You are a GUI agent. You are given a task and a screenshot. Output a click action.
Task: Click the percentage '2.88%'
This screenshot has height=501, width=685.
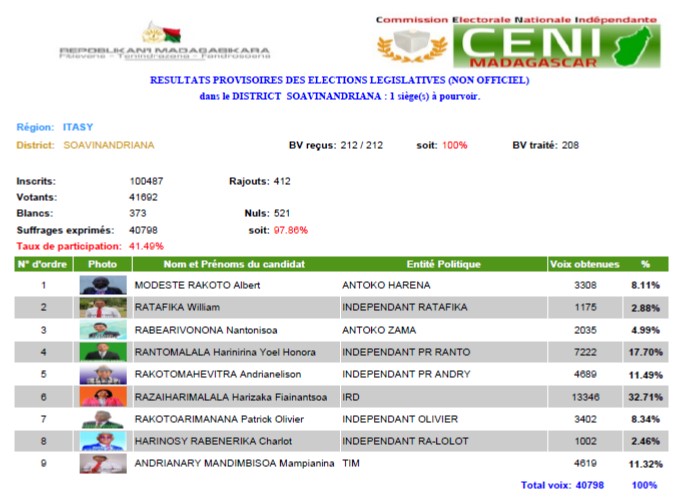(x=646, y=308)
